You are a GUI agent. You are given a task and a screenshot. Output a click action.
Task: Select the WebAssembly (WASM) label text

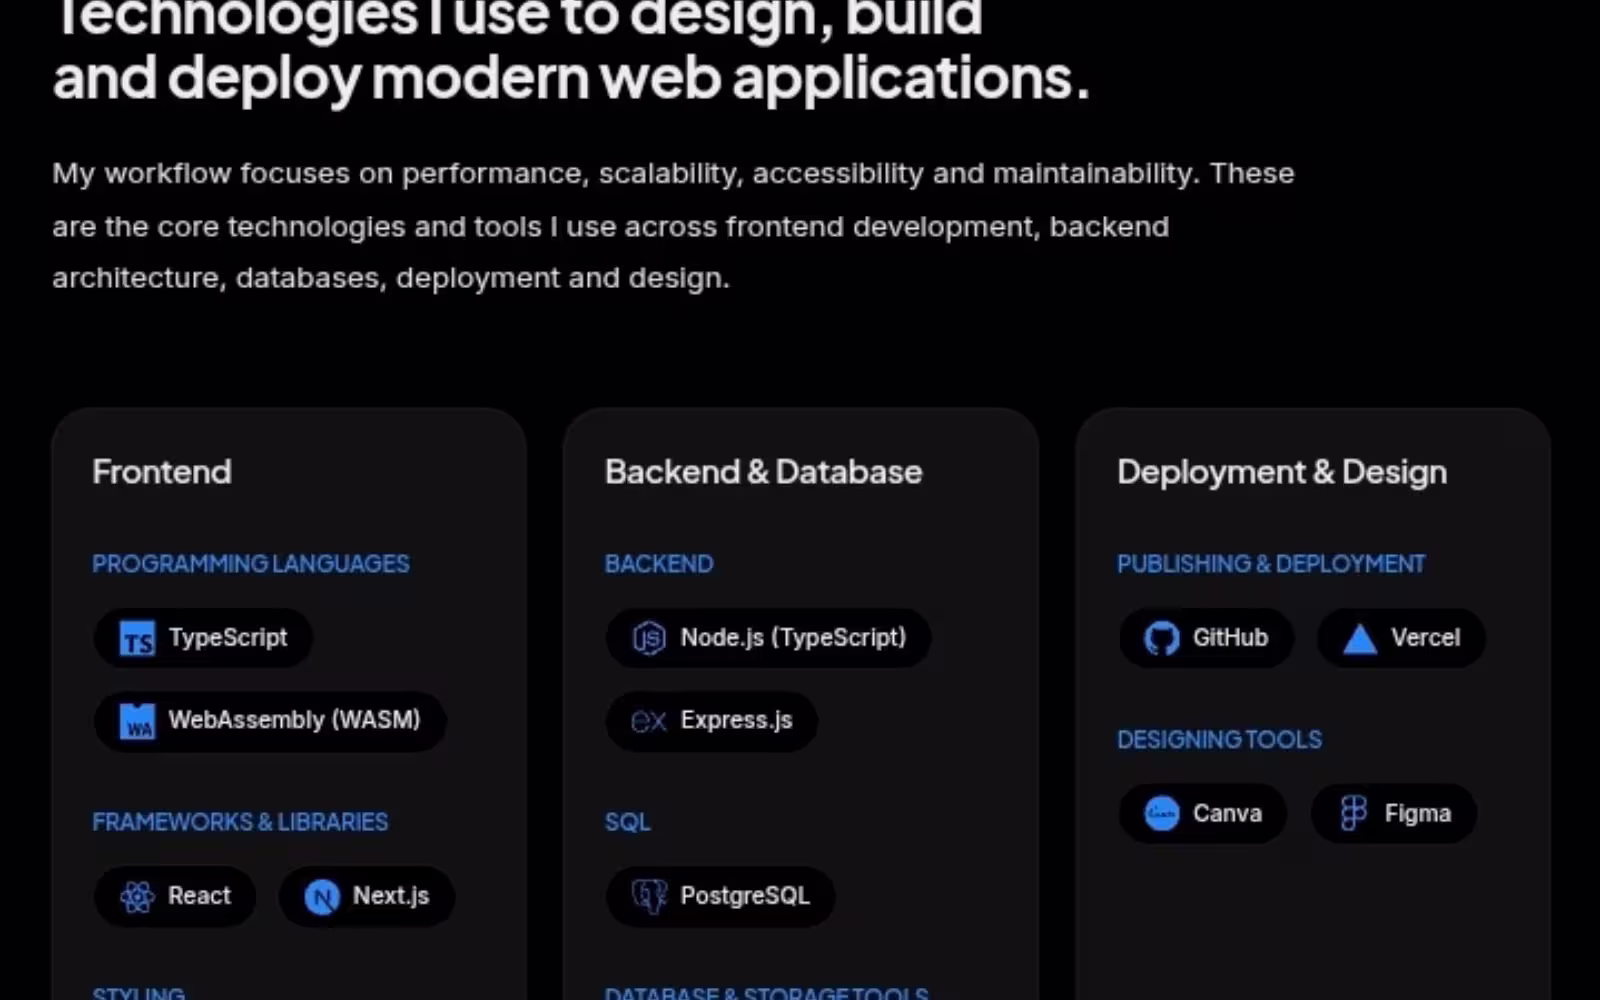coord(294,720)
